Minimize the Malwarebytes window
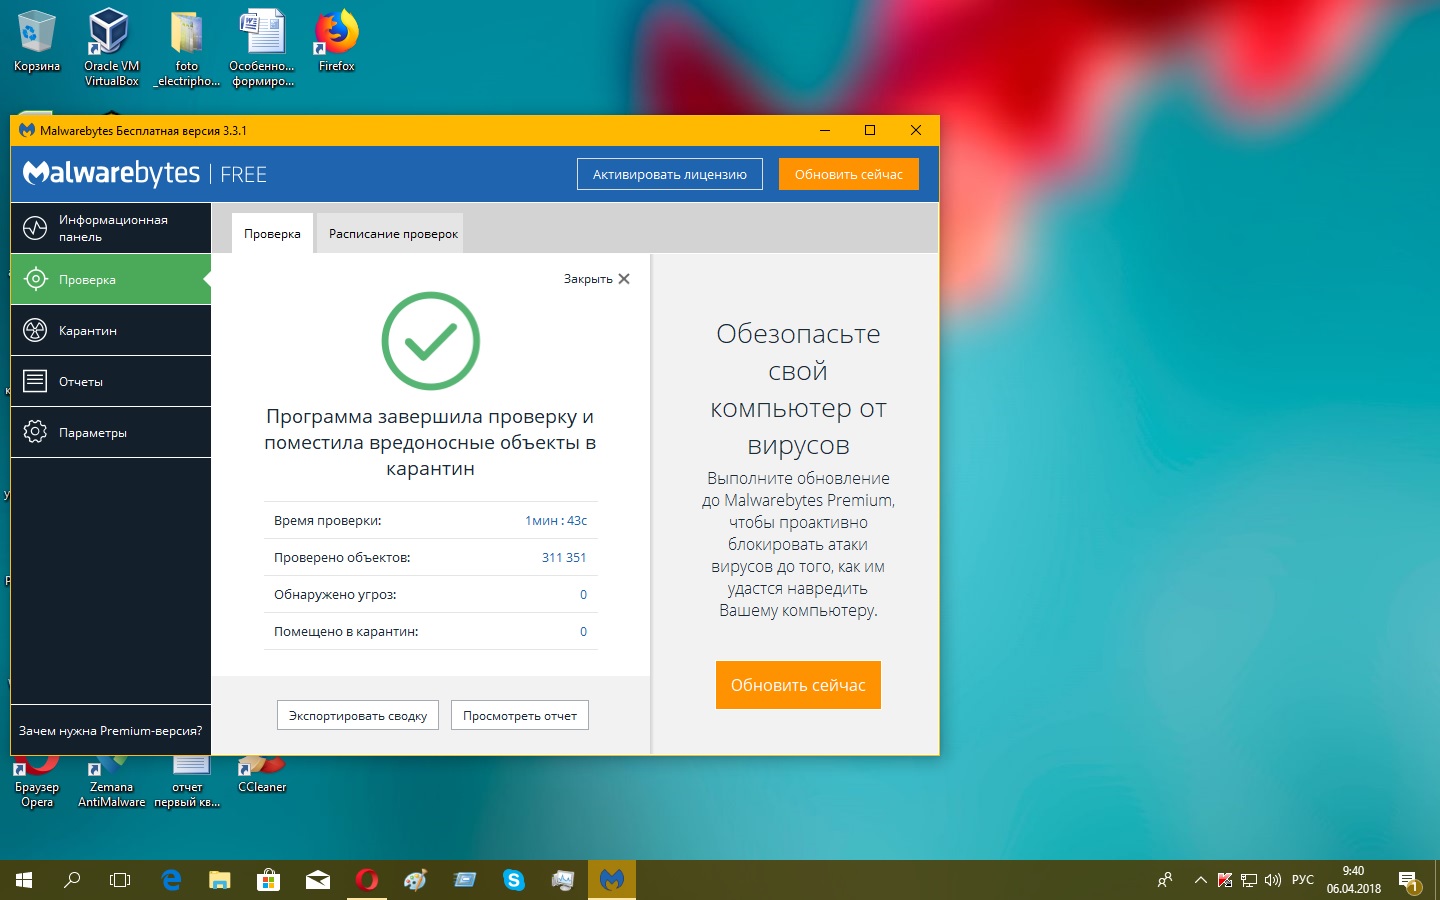 (x=825, y=130)
